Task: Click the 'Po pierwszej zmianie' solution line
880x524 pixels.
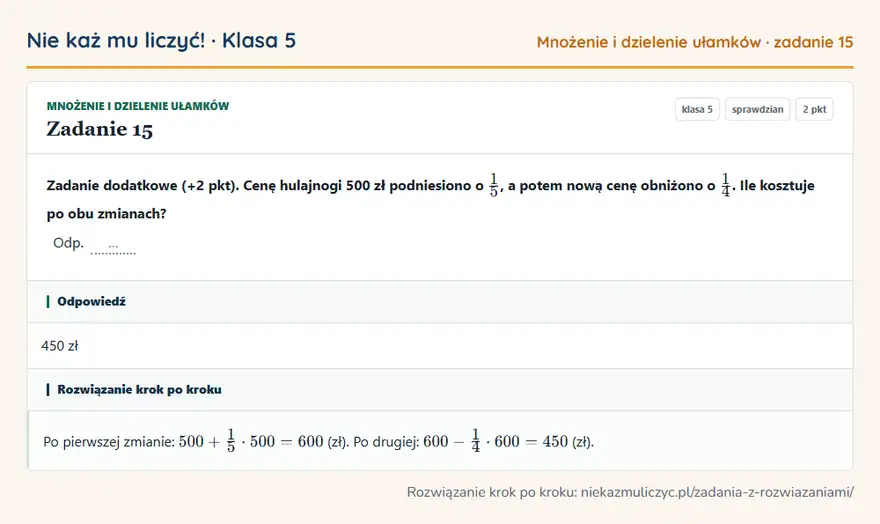Action: point(318,442)
